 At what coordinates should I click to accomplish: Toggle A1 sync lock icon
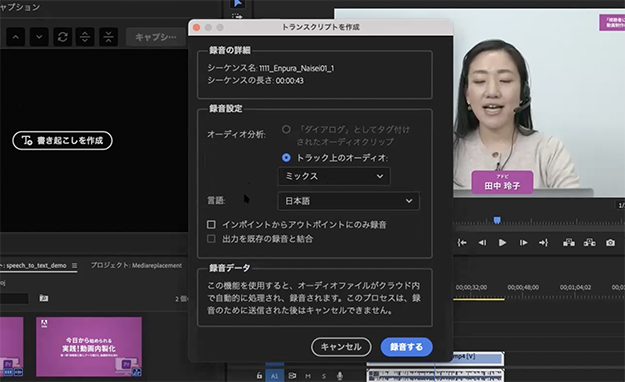coord(292,376)
